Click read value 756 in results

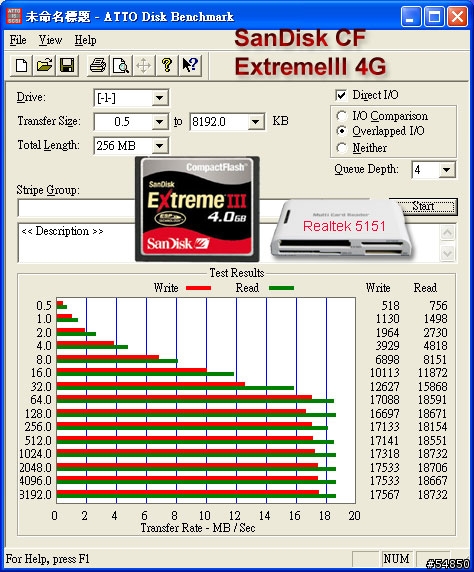(x=438, y=305)
